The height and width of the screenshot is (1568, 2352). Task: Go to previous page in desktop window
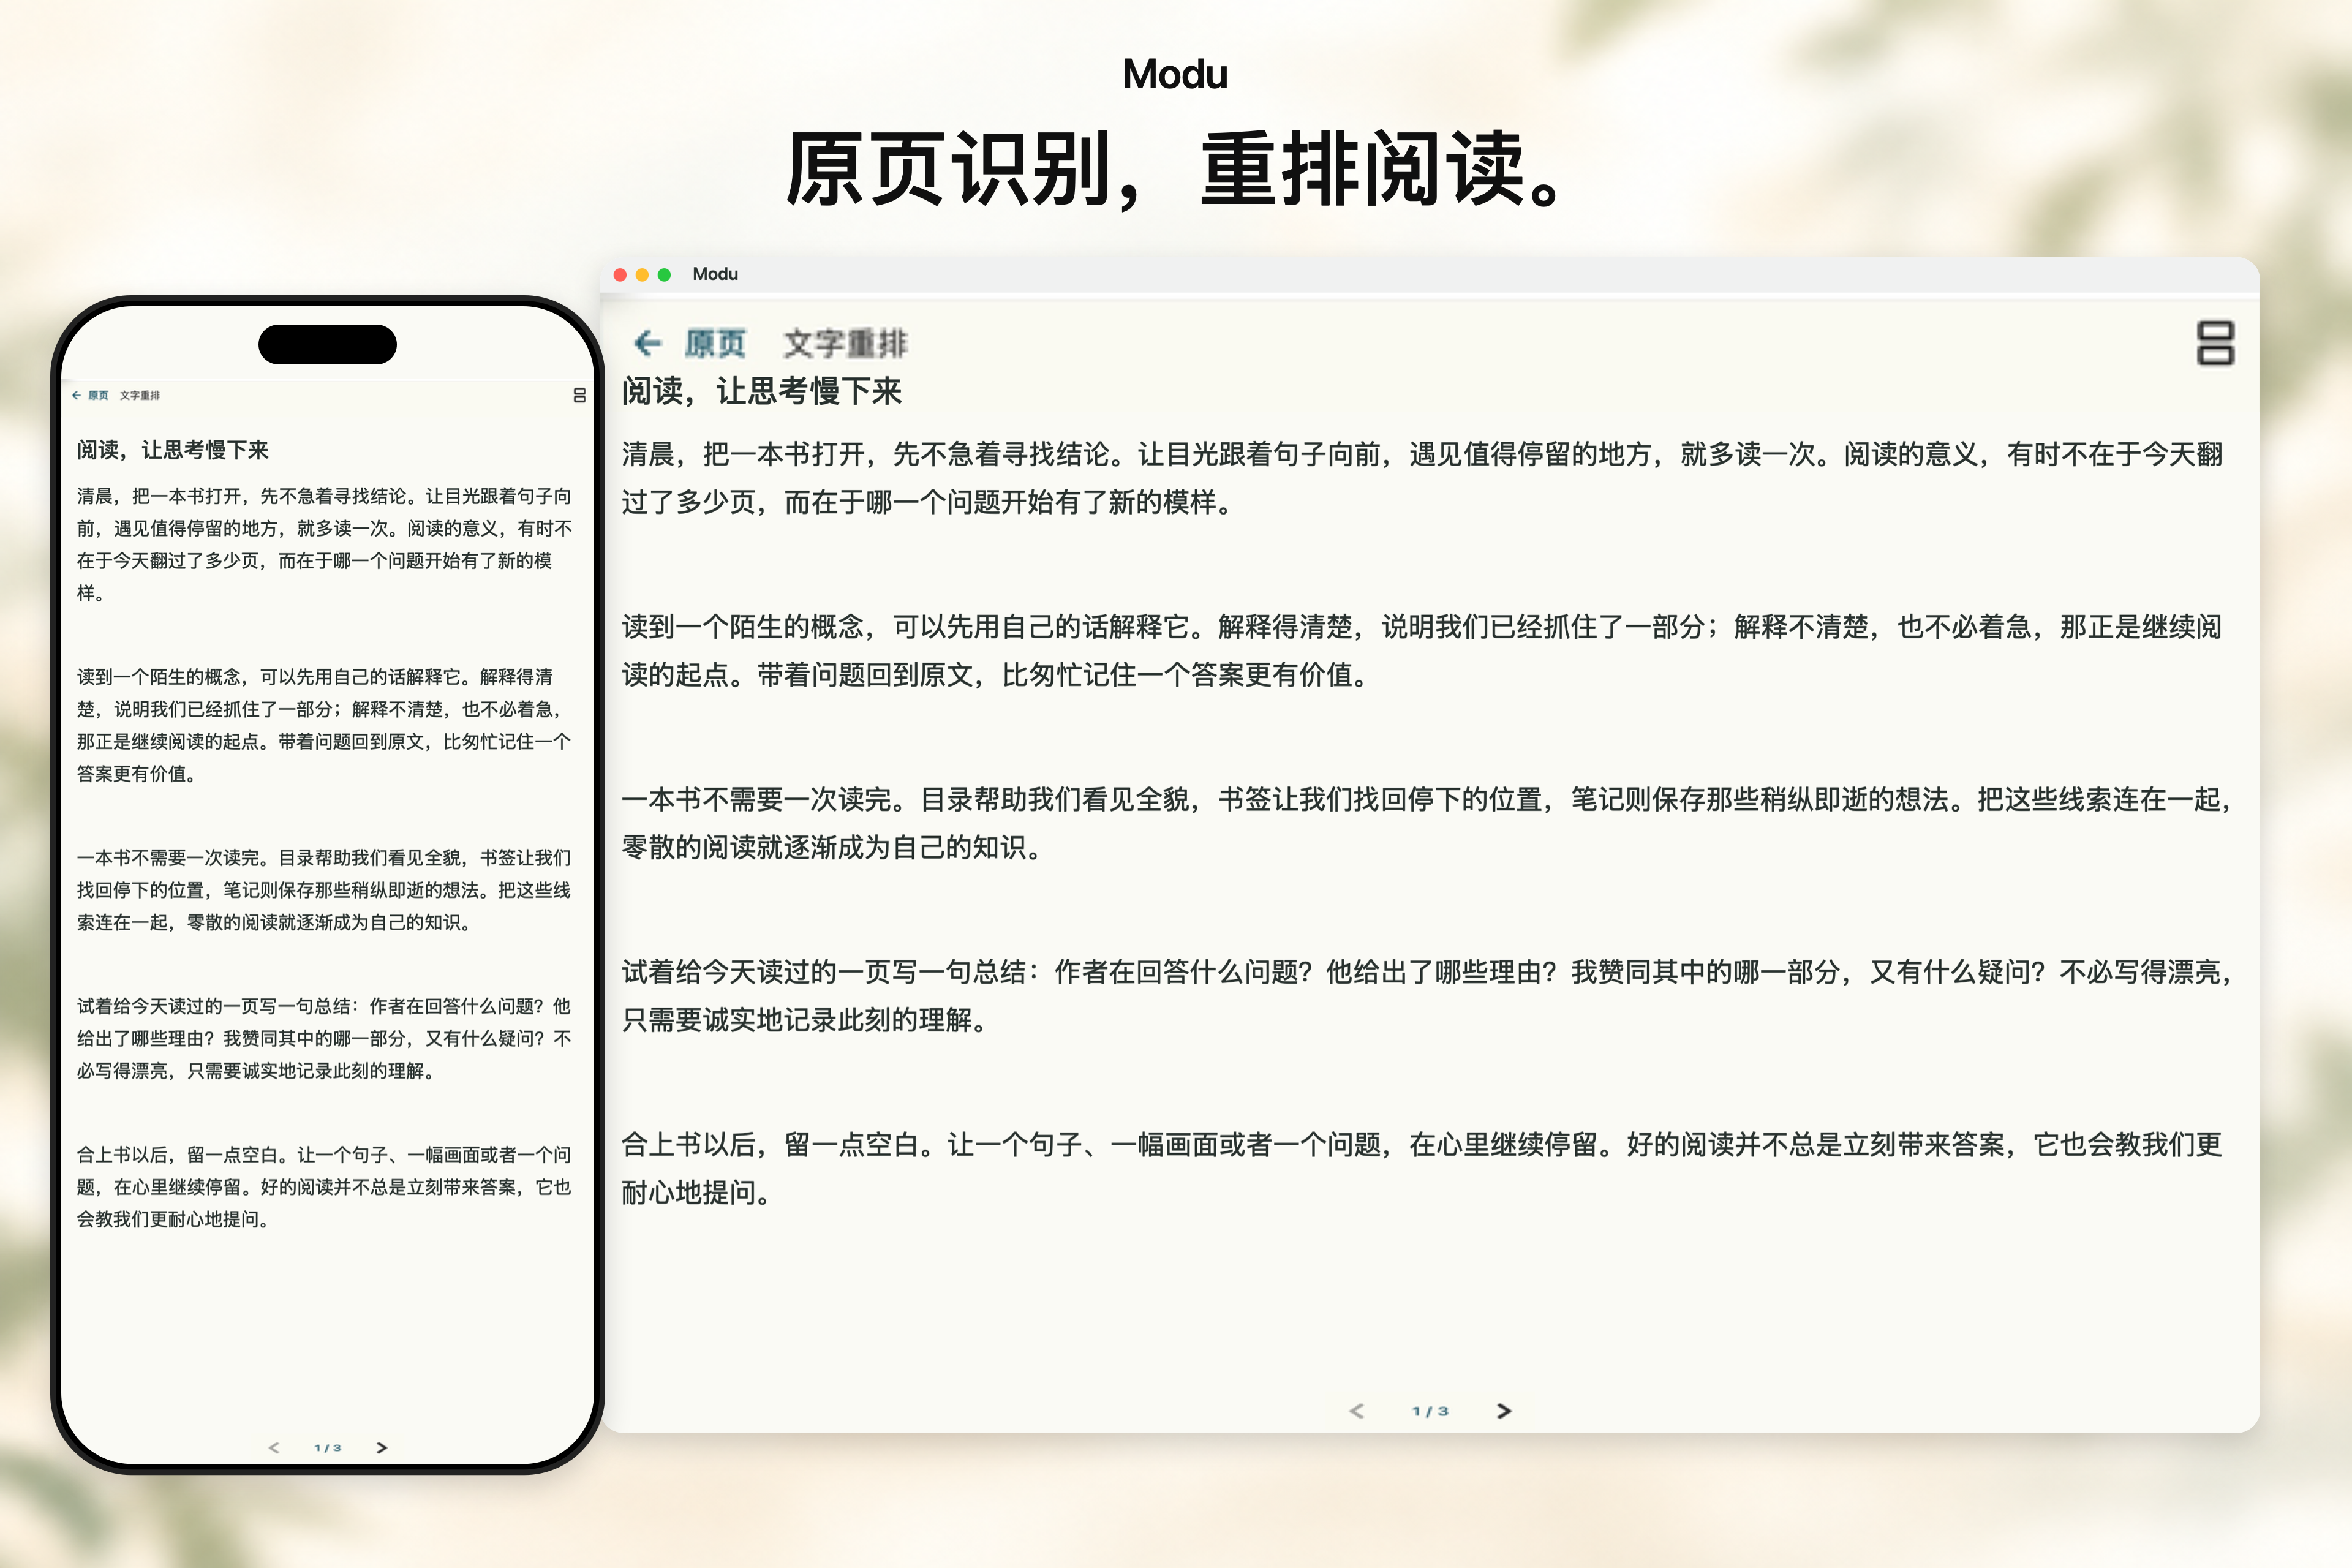[x=1357, y=1411]
